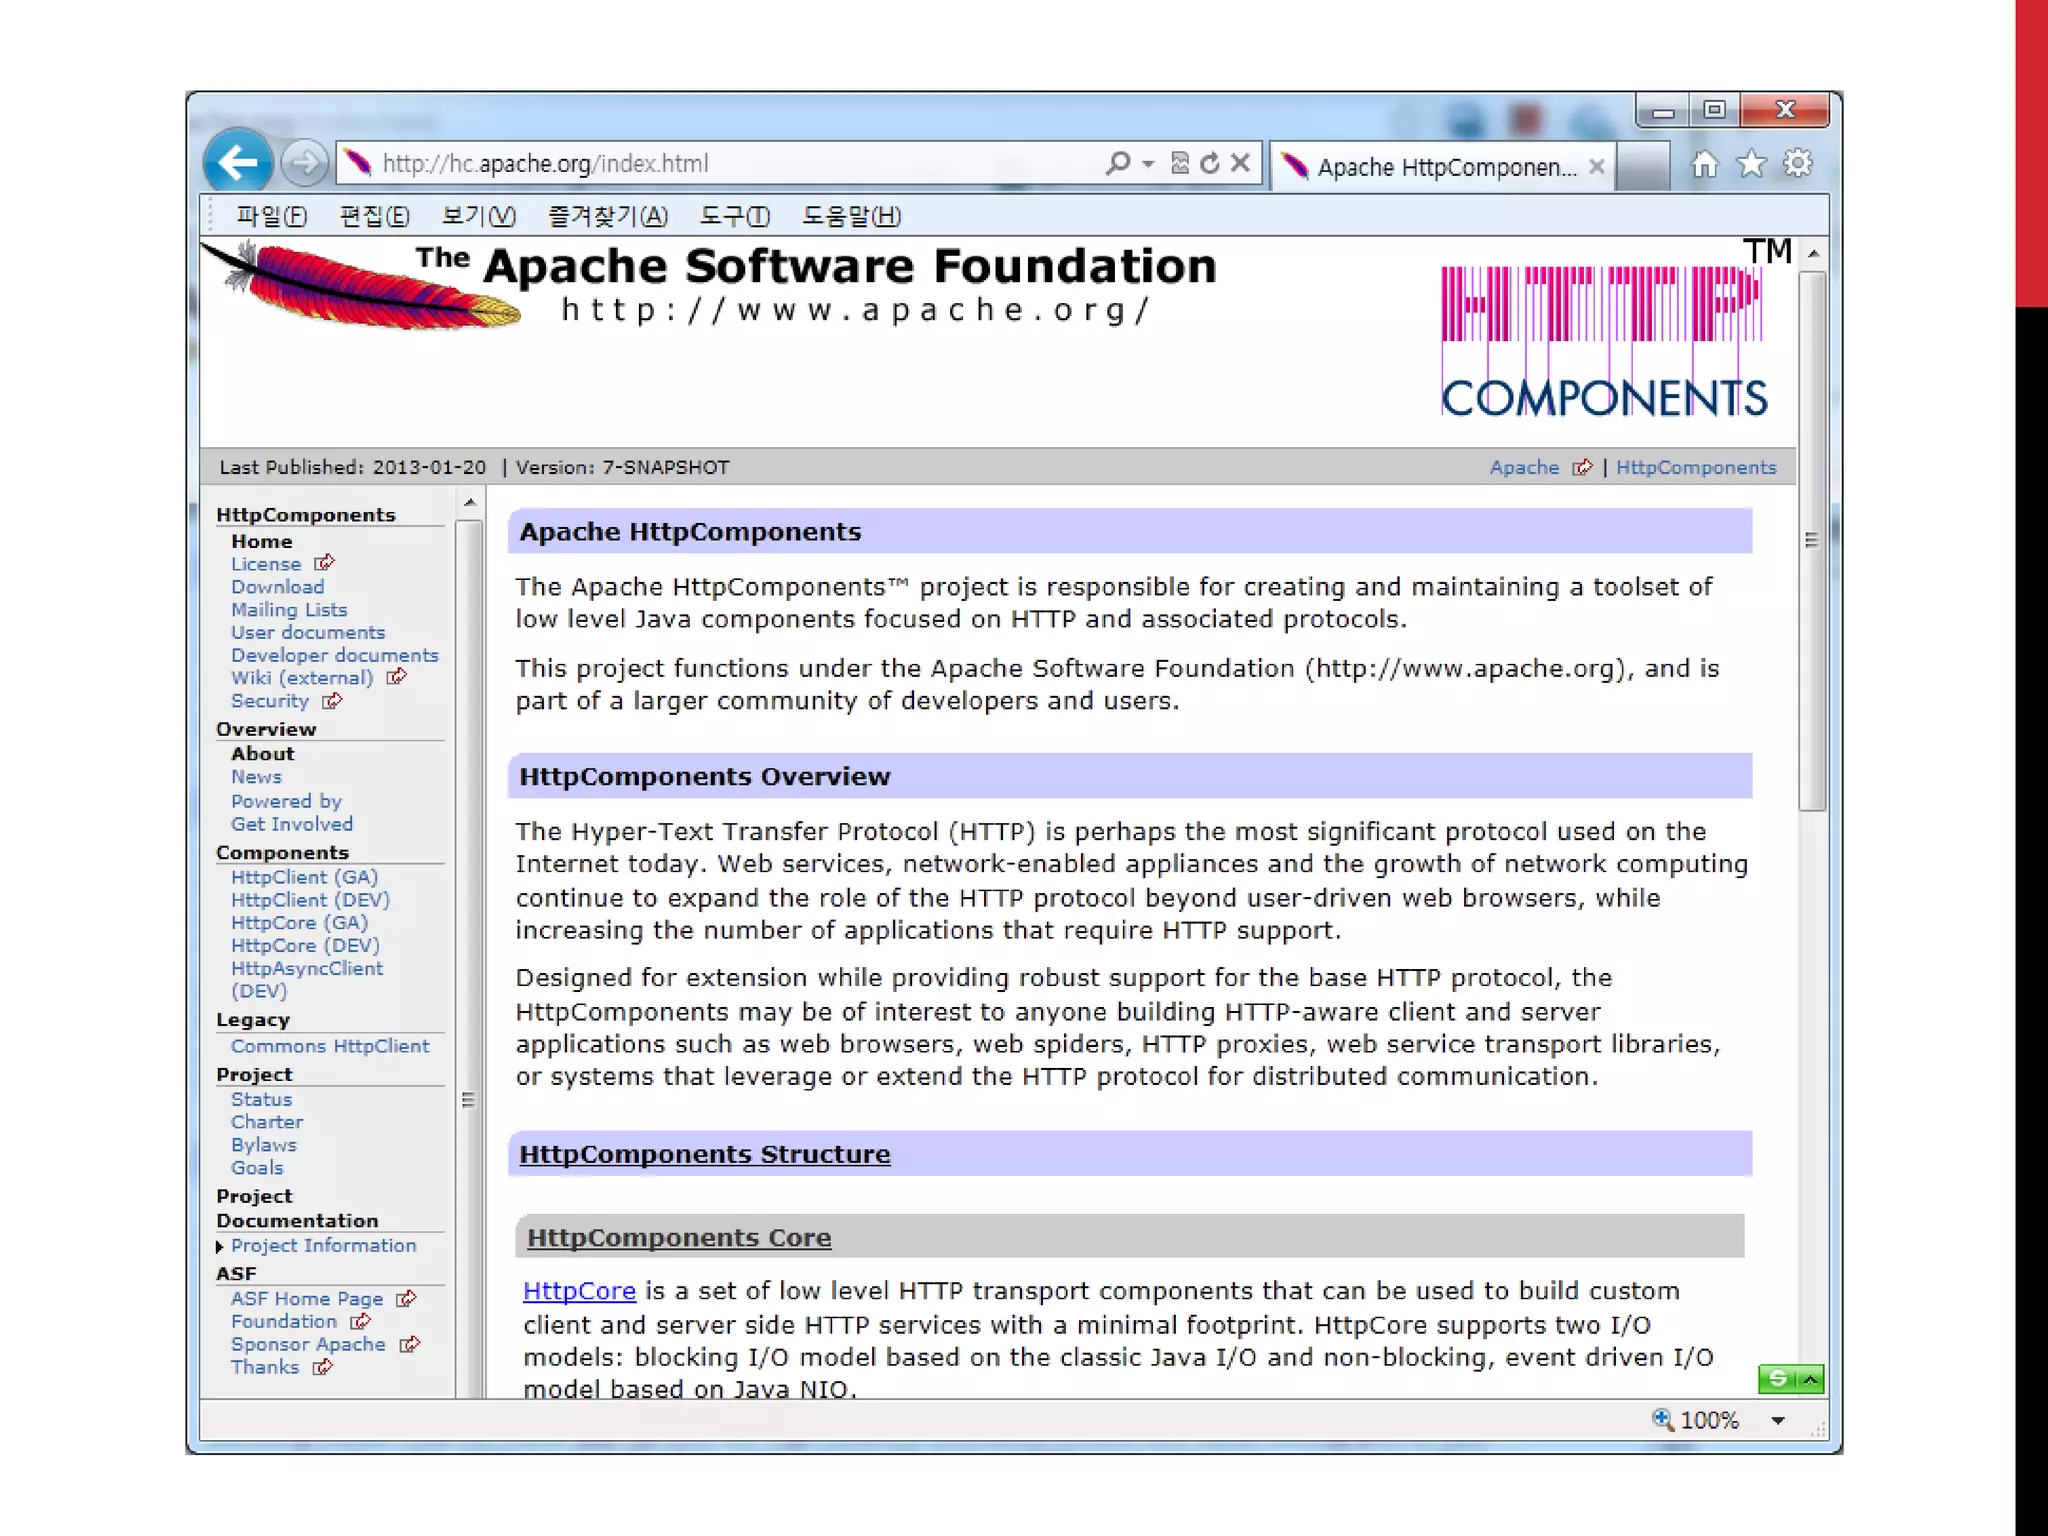Click the stop loading X icon
The width and height of the screenshot is (2048, 1536).
click(1240, 163)
